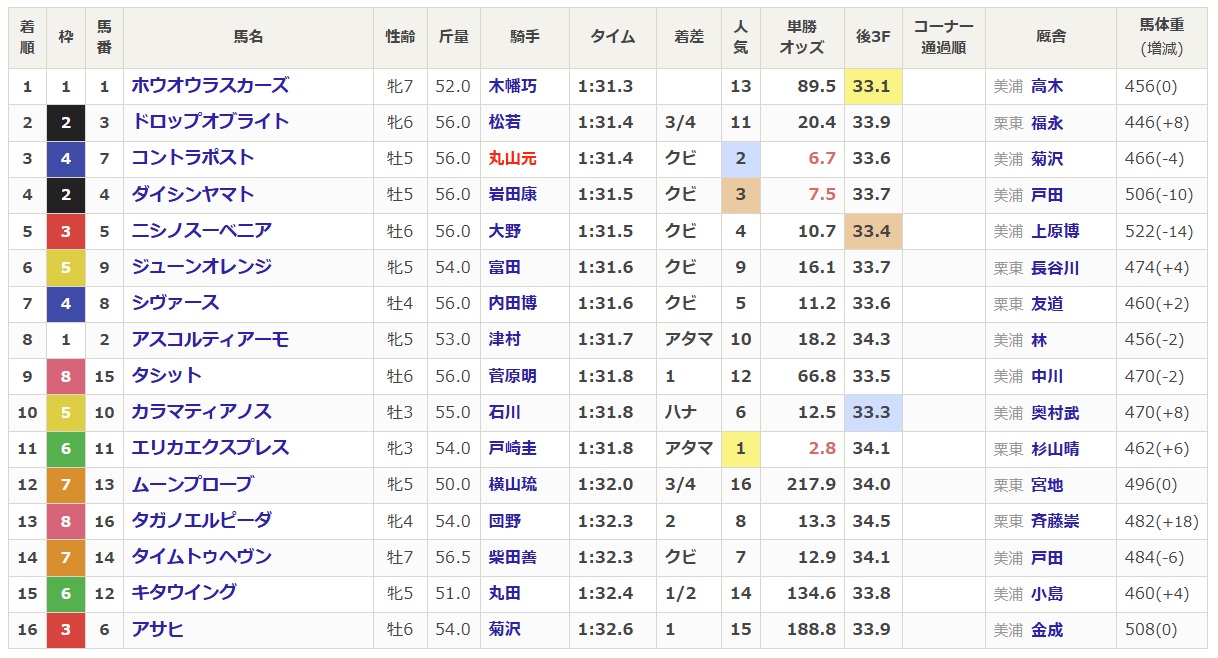Click trainer 杉山晴 link

1055,448
